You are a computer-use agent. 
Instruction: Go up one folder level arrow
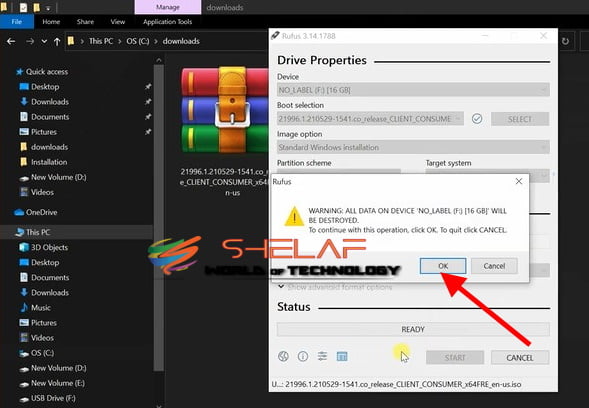(57, 41)
